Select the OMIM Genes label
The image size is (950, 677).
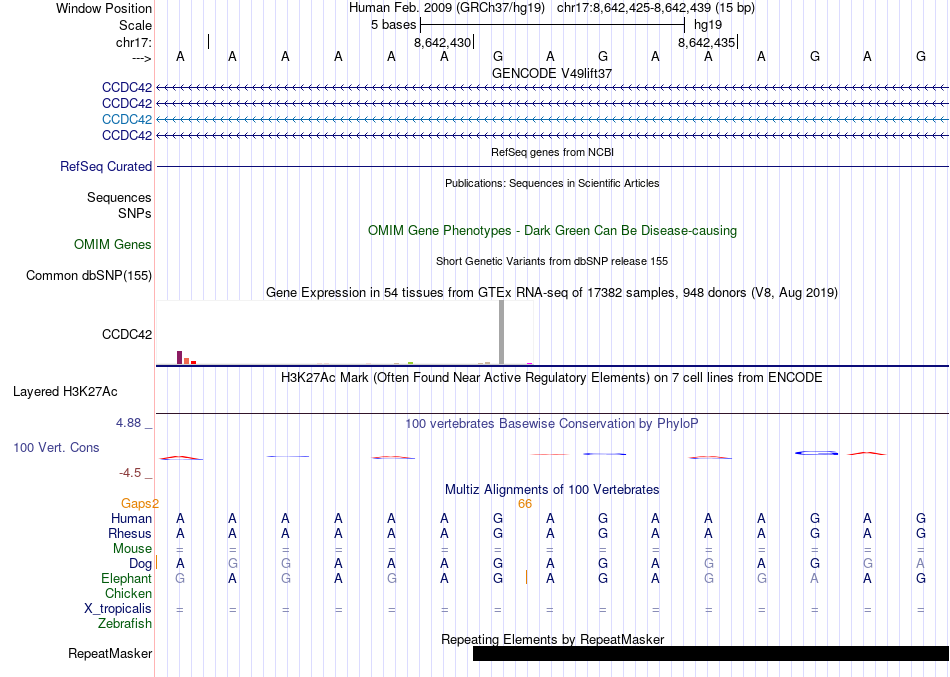tap(113, 245)
